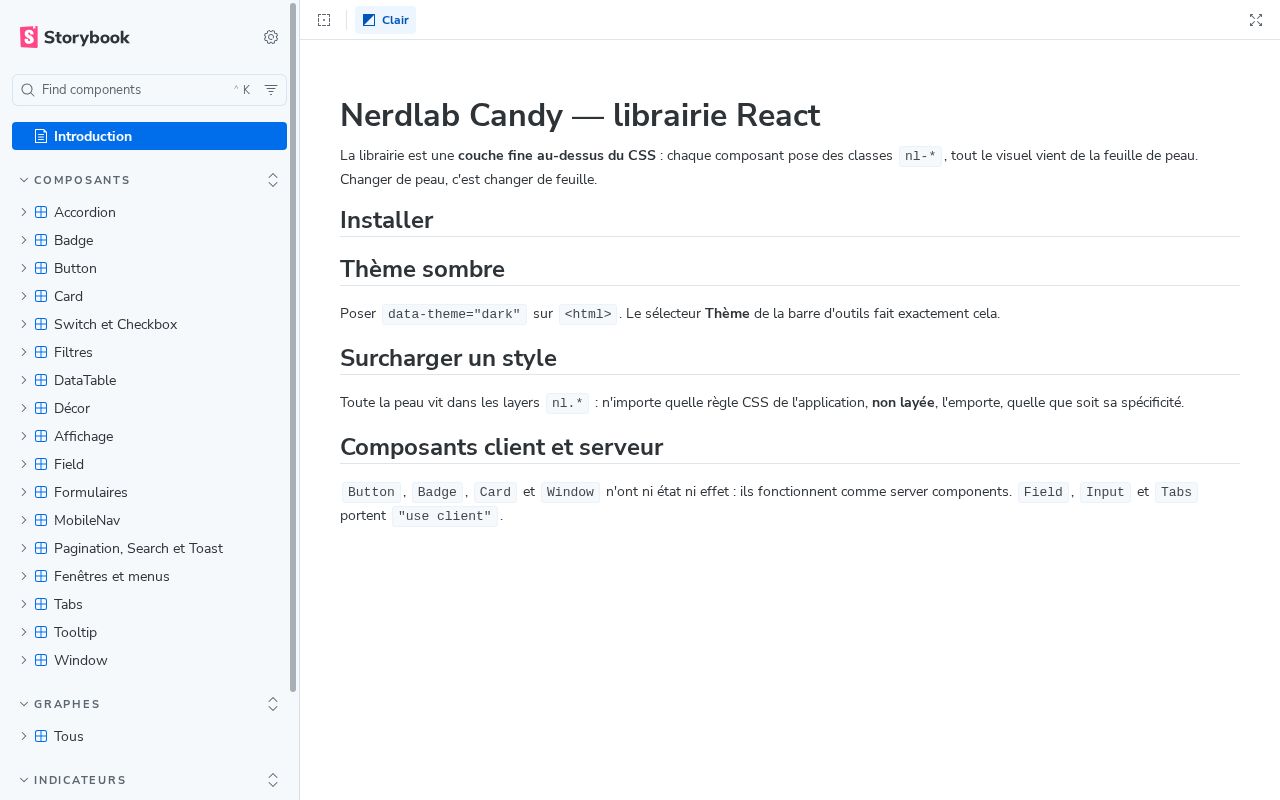Open the Tooltip tree item
Screen dimensions: 1280x800
(149, 632)
